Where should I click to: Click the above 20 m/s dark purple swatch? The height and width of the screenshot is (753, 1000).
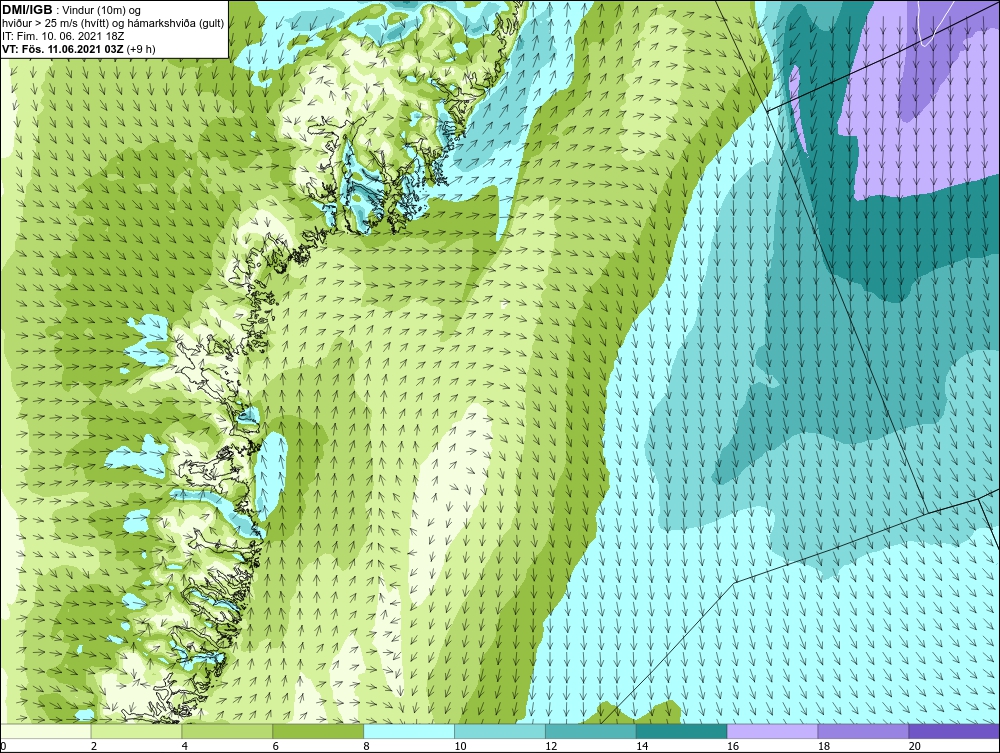(x=954, y=731)
